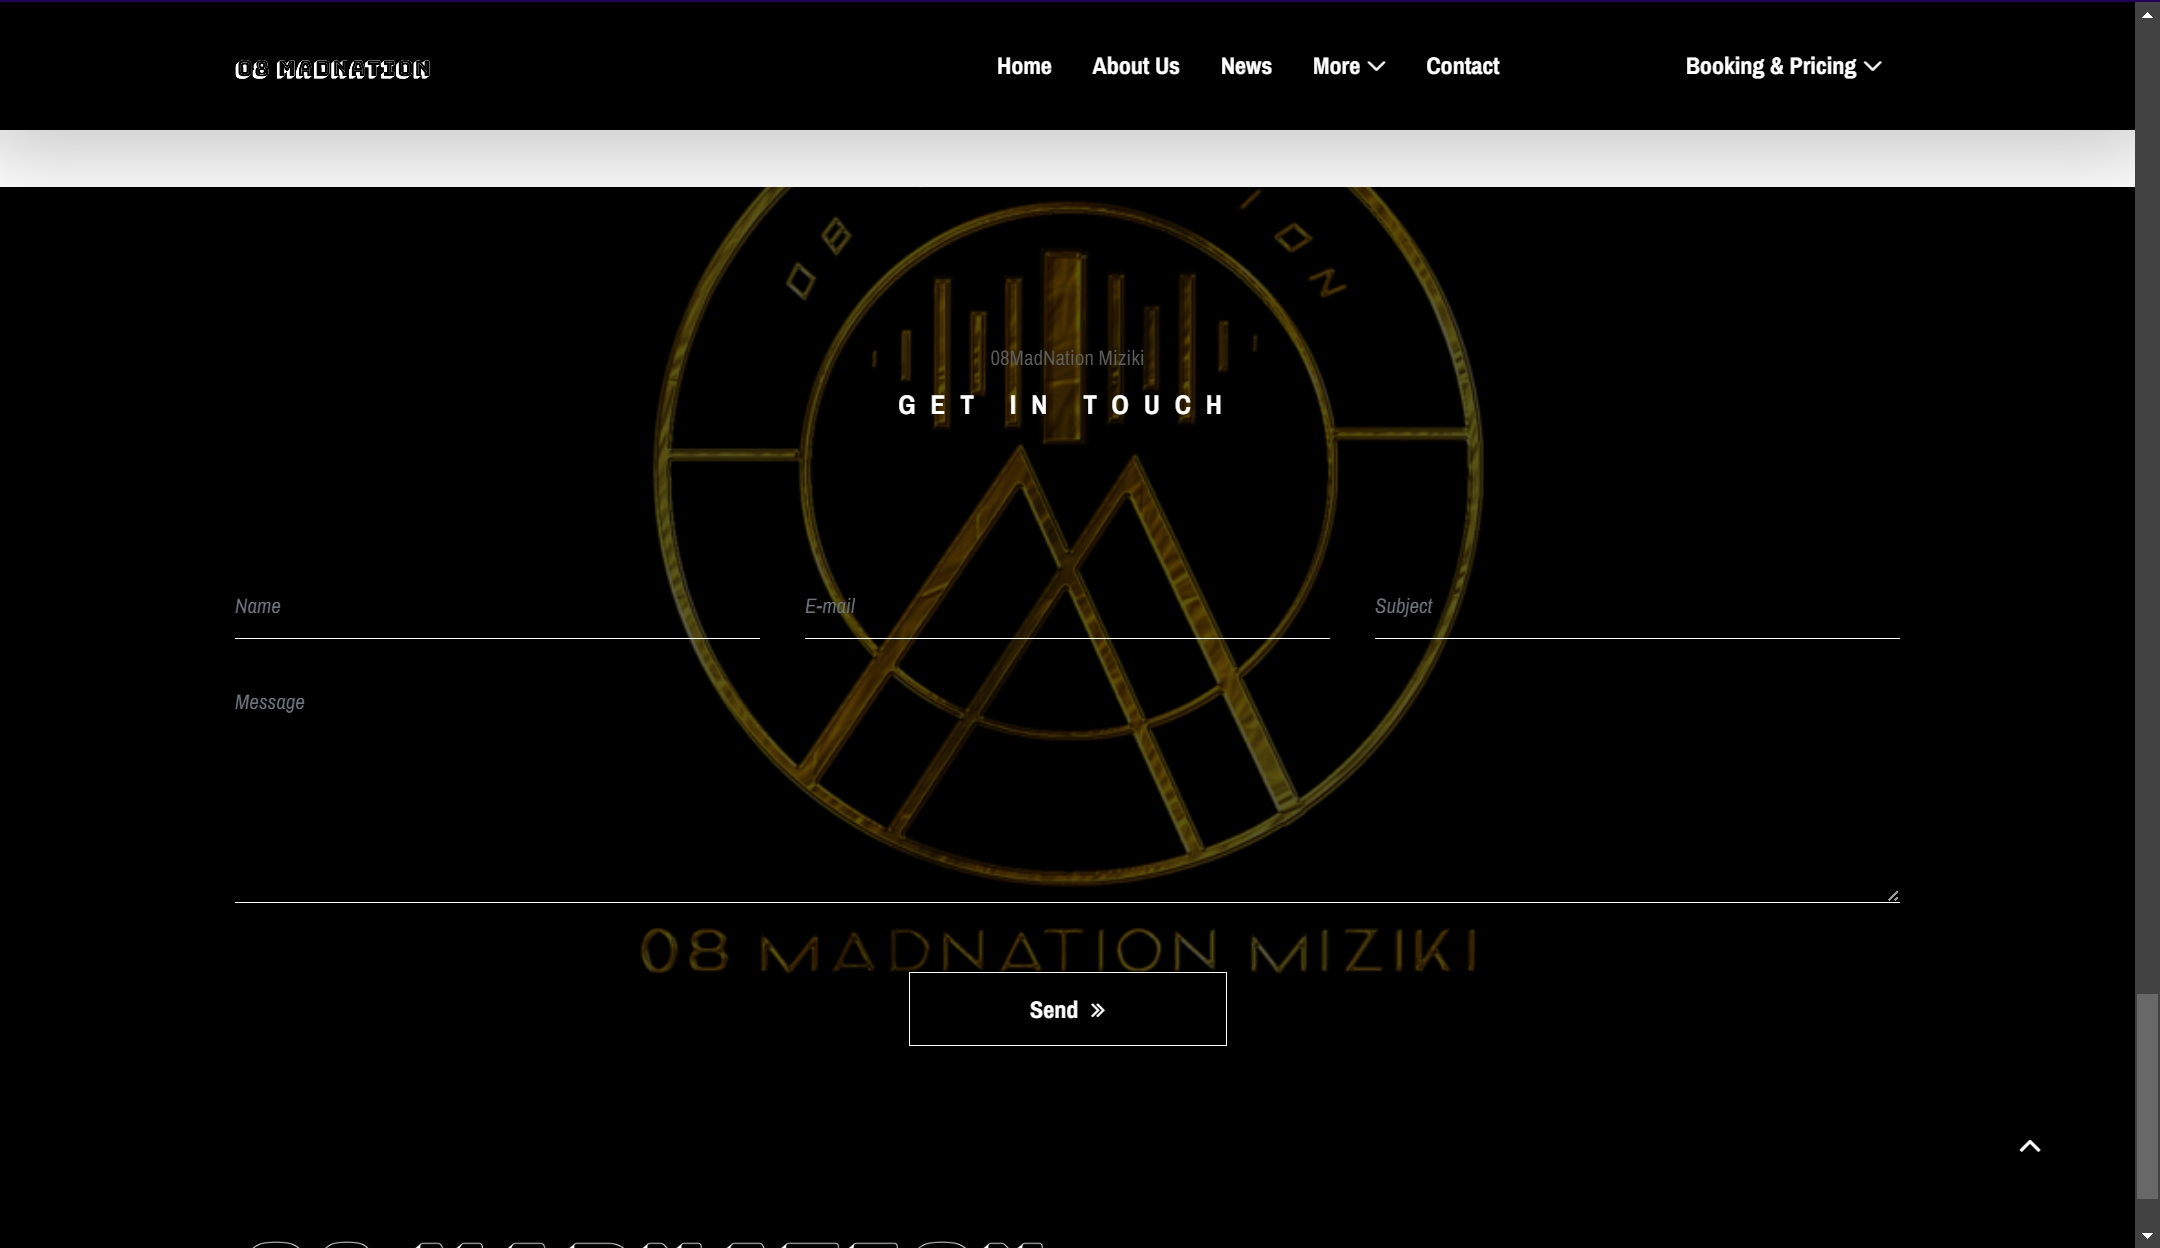Focus the Name input field
The width and height of the screenshot is (2160, 1248).
click(x=497, y=607)
